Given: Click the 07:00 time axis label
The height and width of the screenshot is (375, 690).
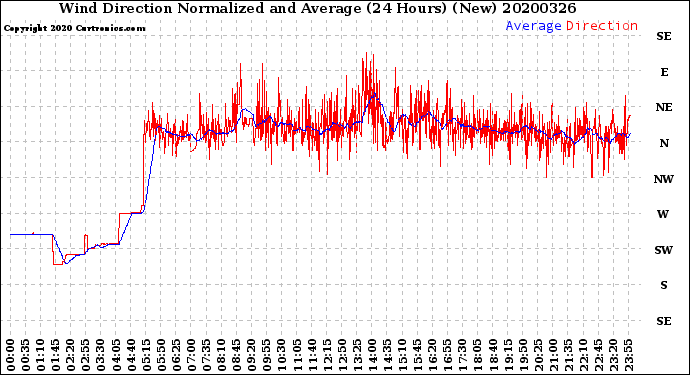Looking at the screenshot, I should point(191,355).
